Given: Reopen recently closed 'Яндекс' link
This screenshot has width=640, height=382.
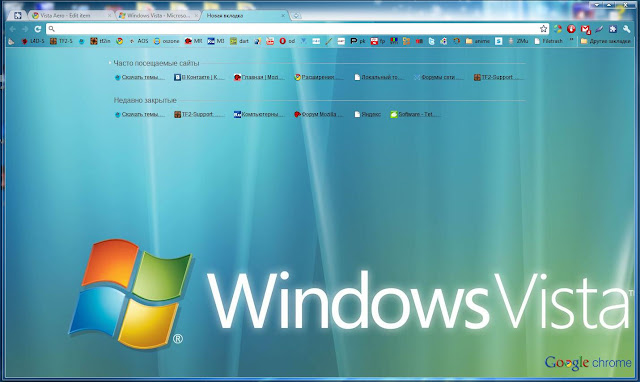Looking at the screenshot, I should point(368,114).
